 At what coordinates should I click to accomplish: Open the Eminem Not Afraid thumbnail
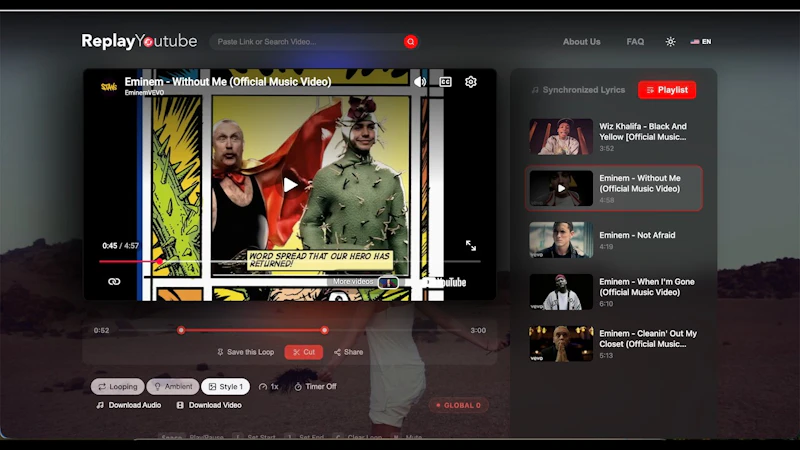point(561,240)
